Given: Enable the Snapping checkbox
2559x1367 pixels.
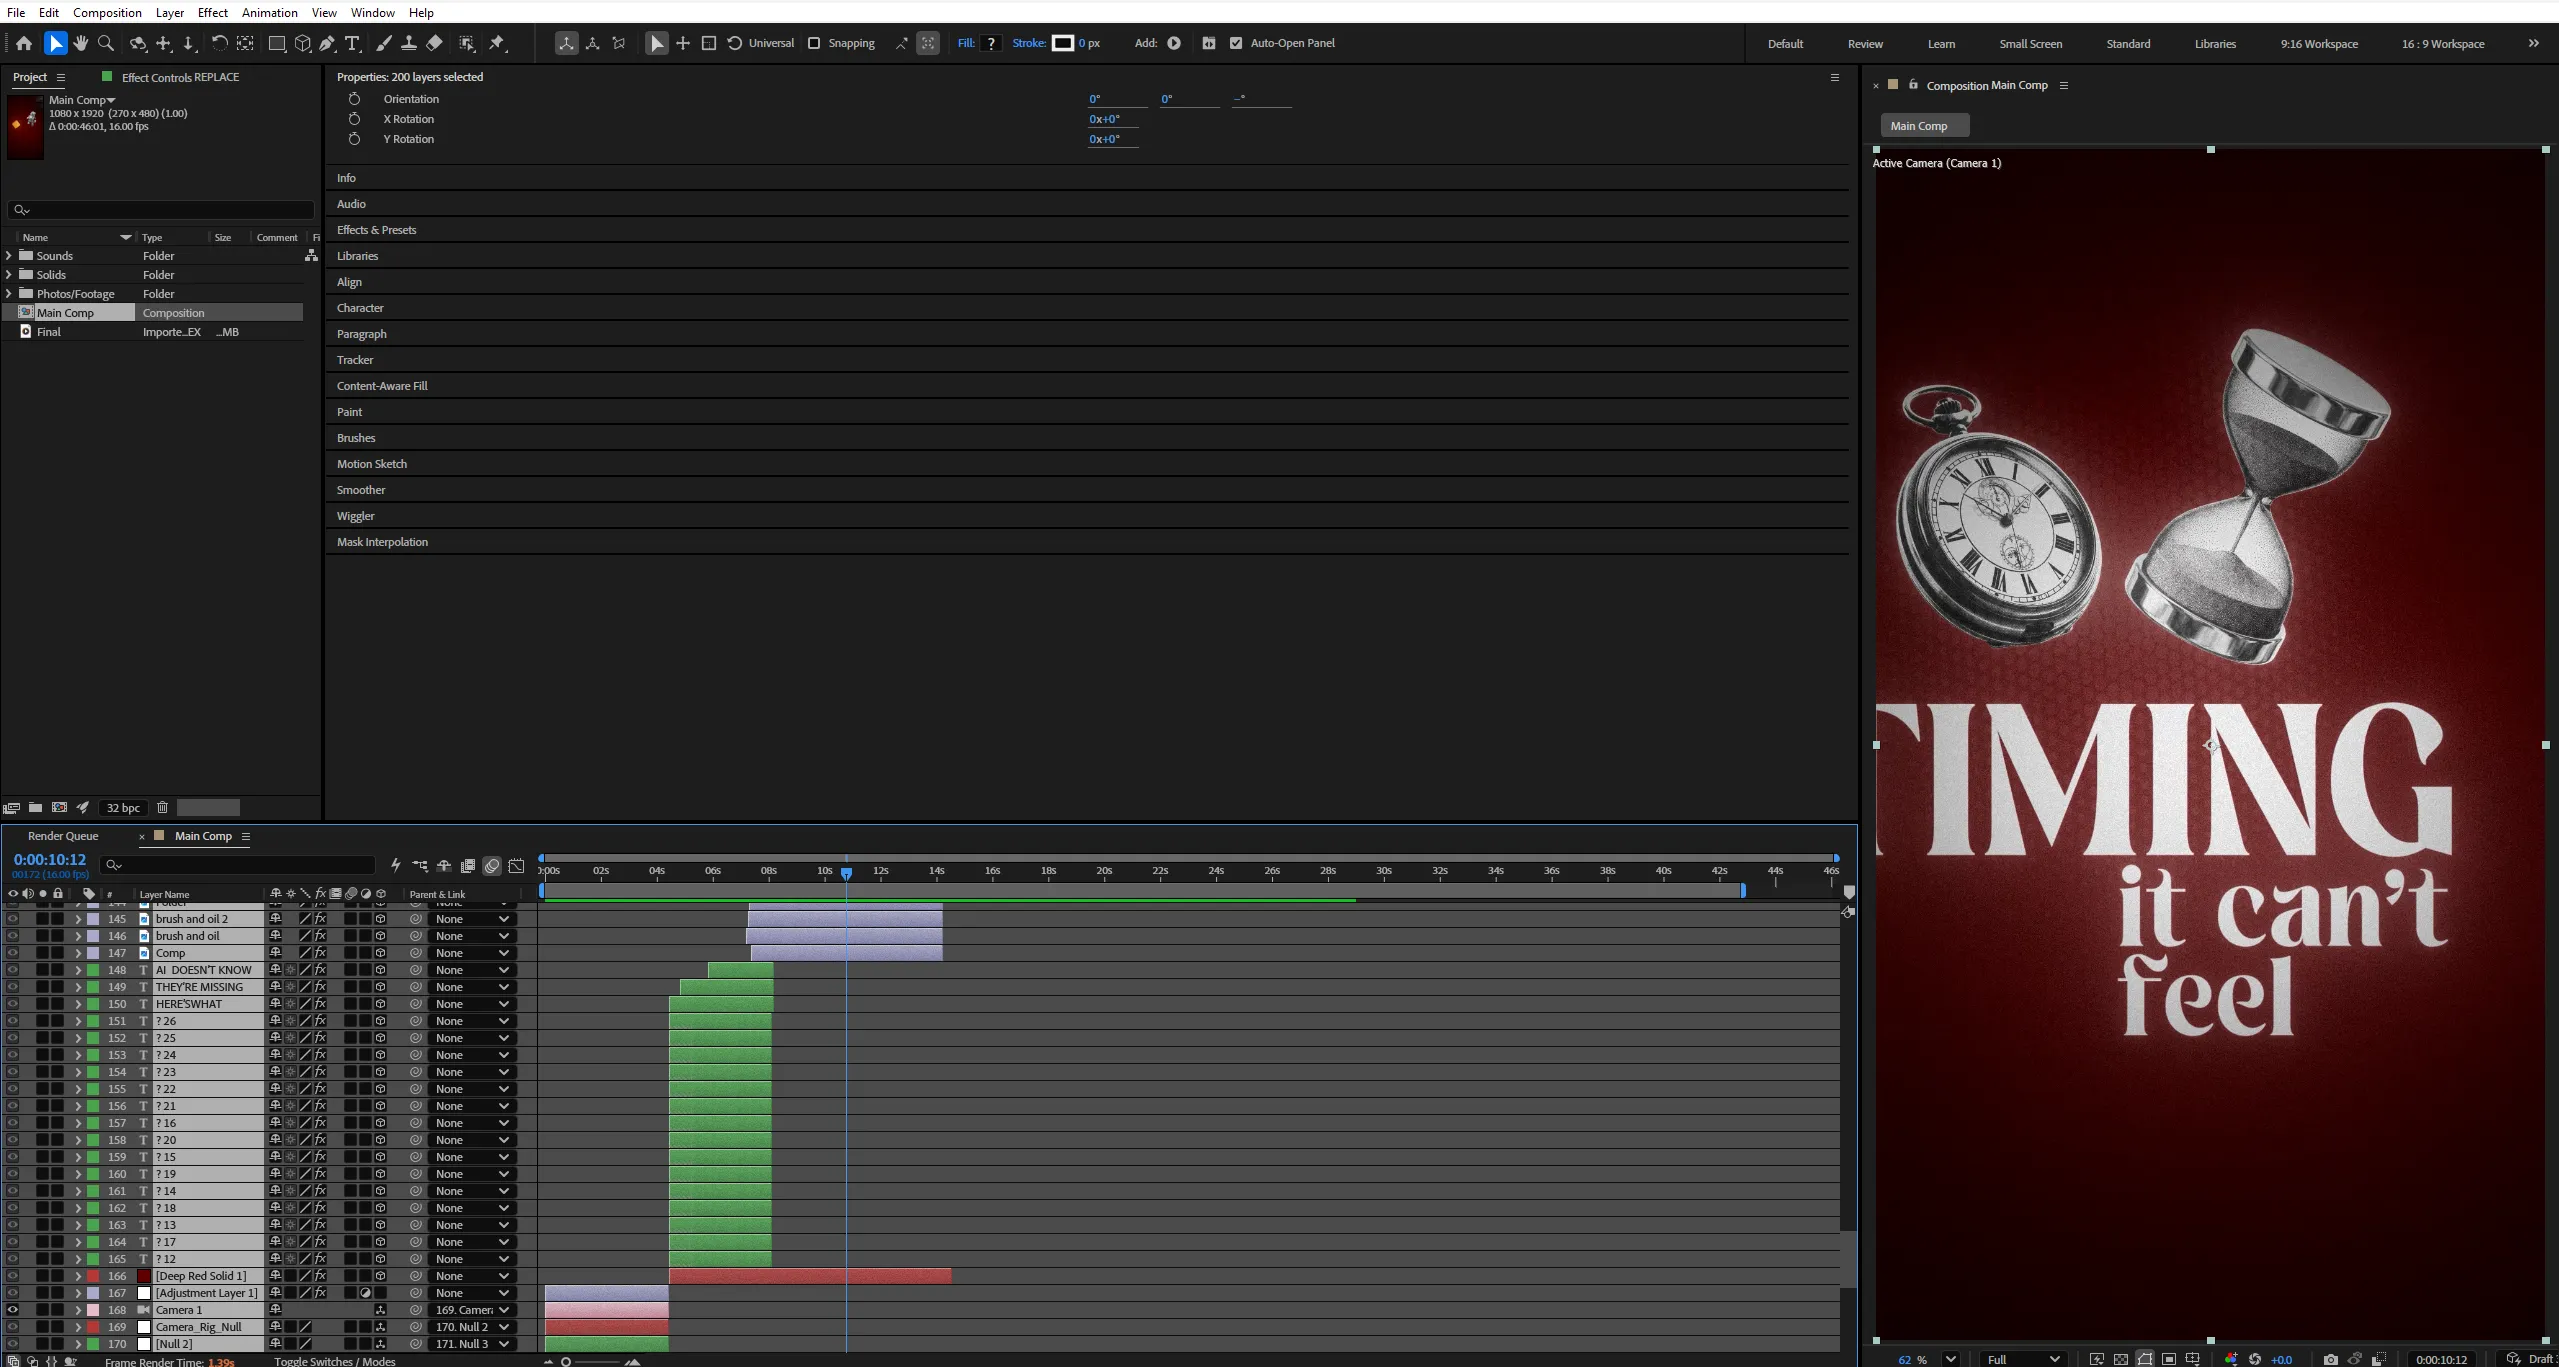Looking at the screenshot, I should click(814, 43).
